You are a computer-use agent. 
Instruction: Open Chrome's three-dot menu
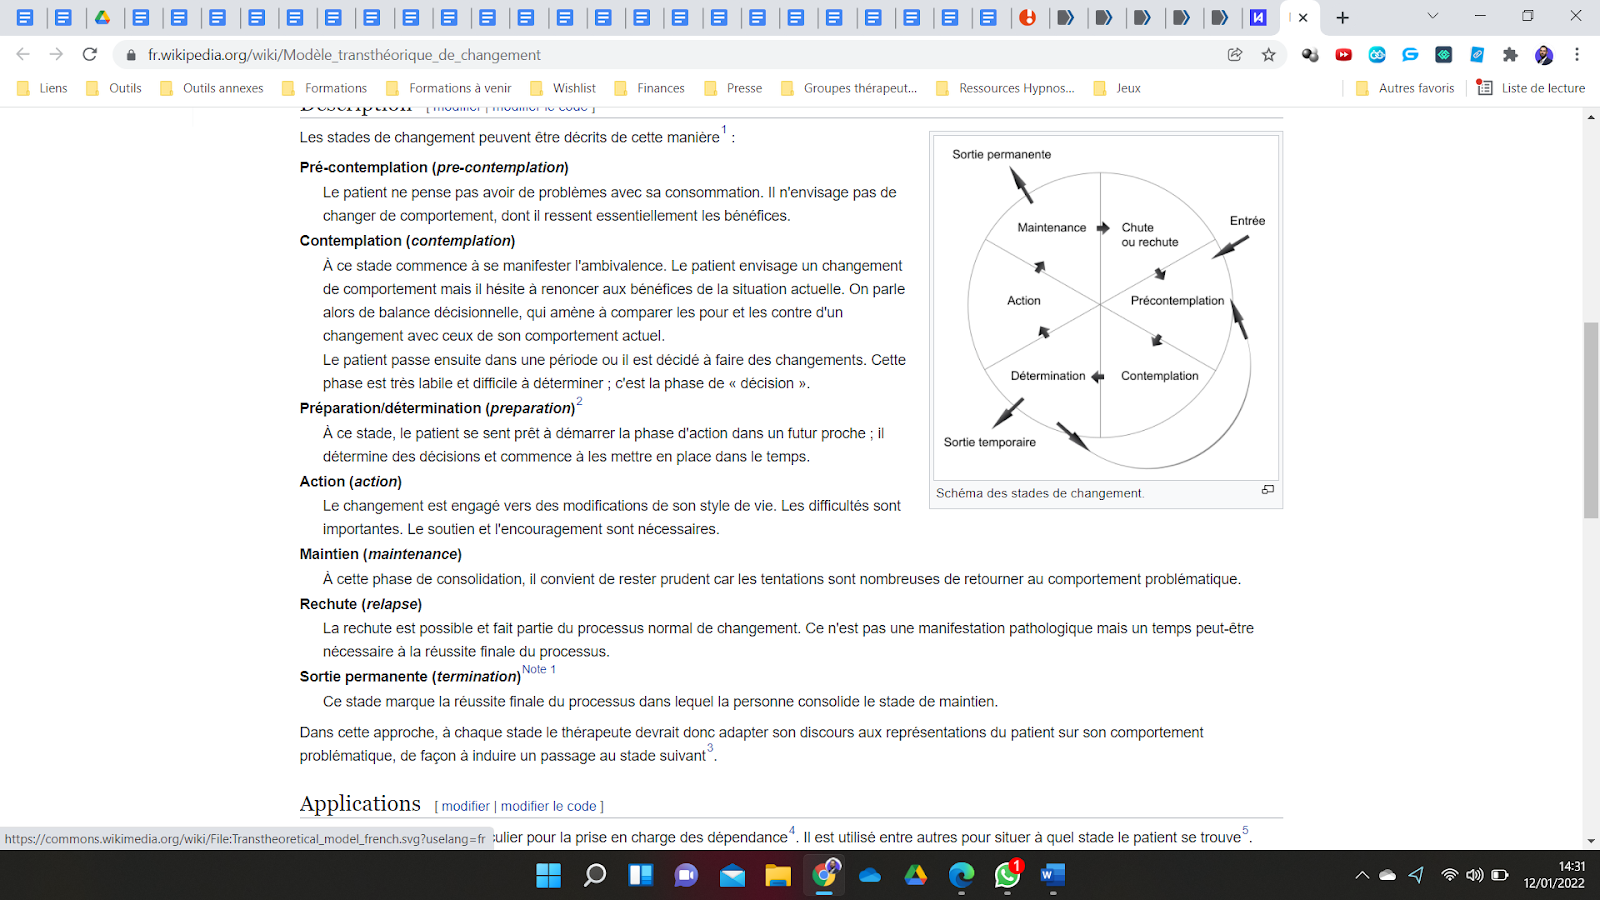click(1577, 55)
